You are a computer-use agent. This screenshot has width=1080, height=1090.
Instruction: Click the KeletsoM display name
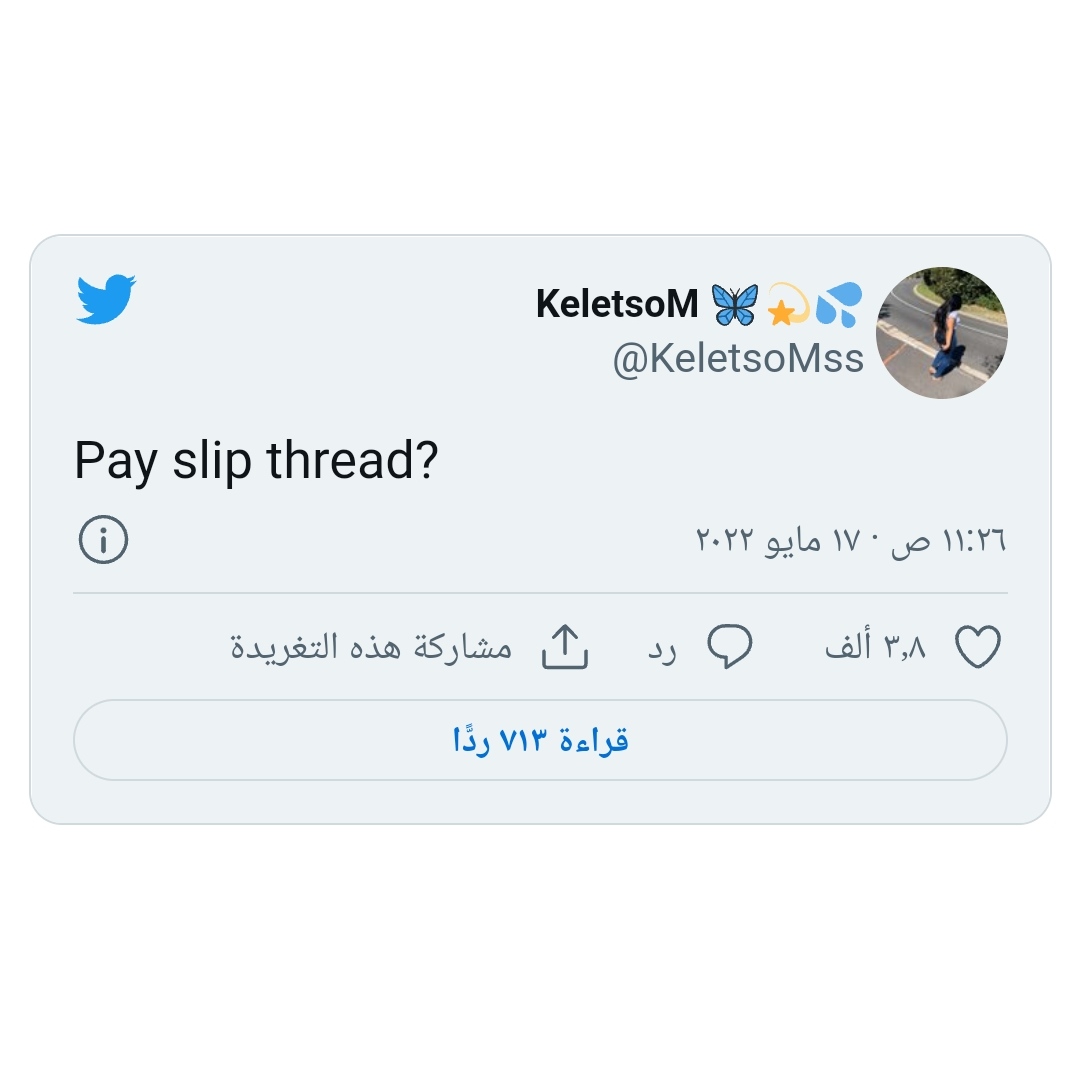pos(616,304)
